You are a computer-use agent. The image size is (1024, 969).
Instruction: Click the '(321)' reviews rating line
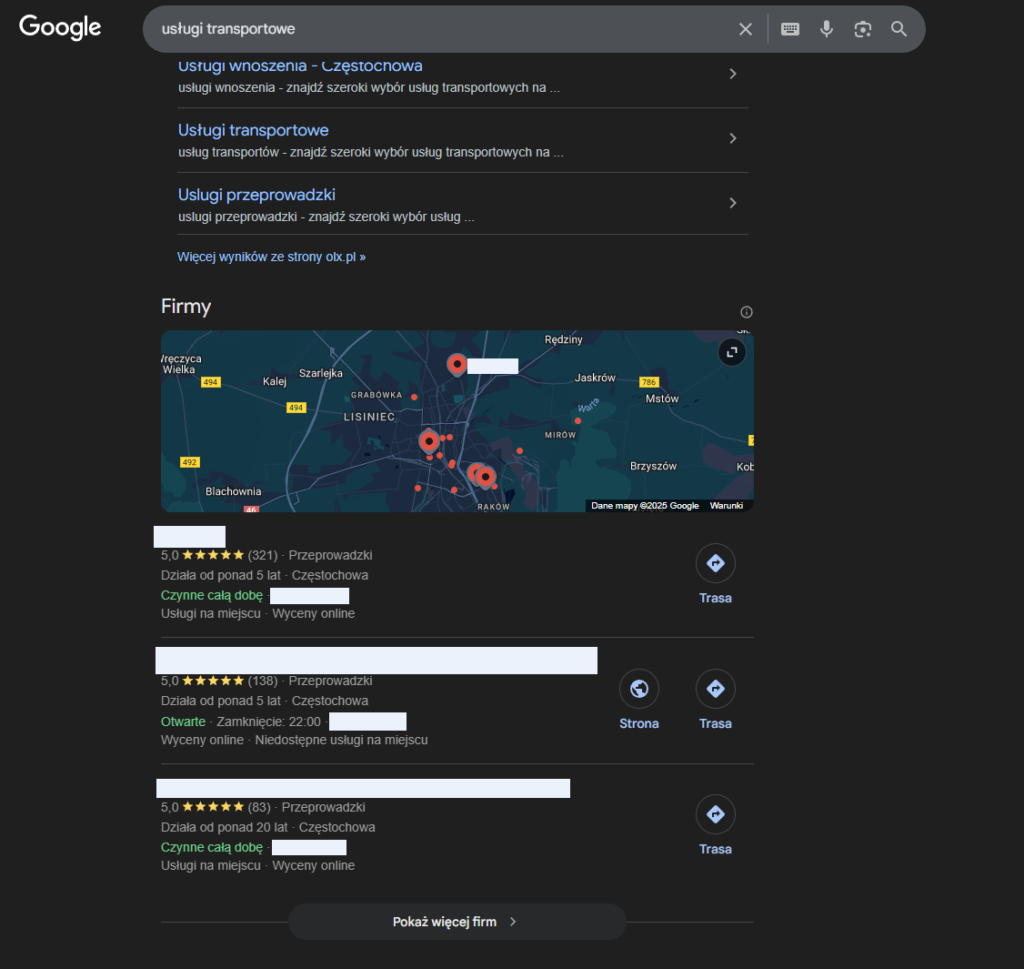click(266, 555)
